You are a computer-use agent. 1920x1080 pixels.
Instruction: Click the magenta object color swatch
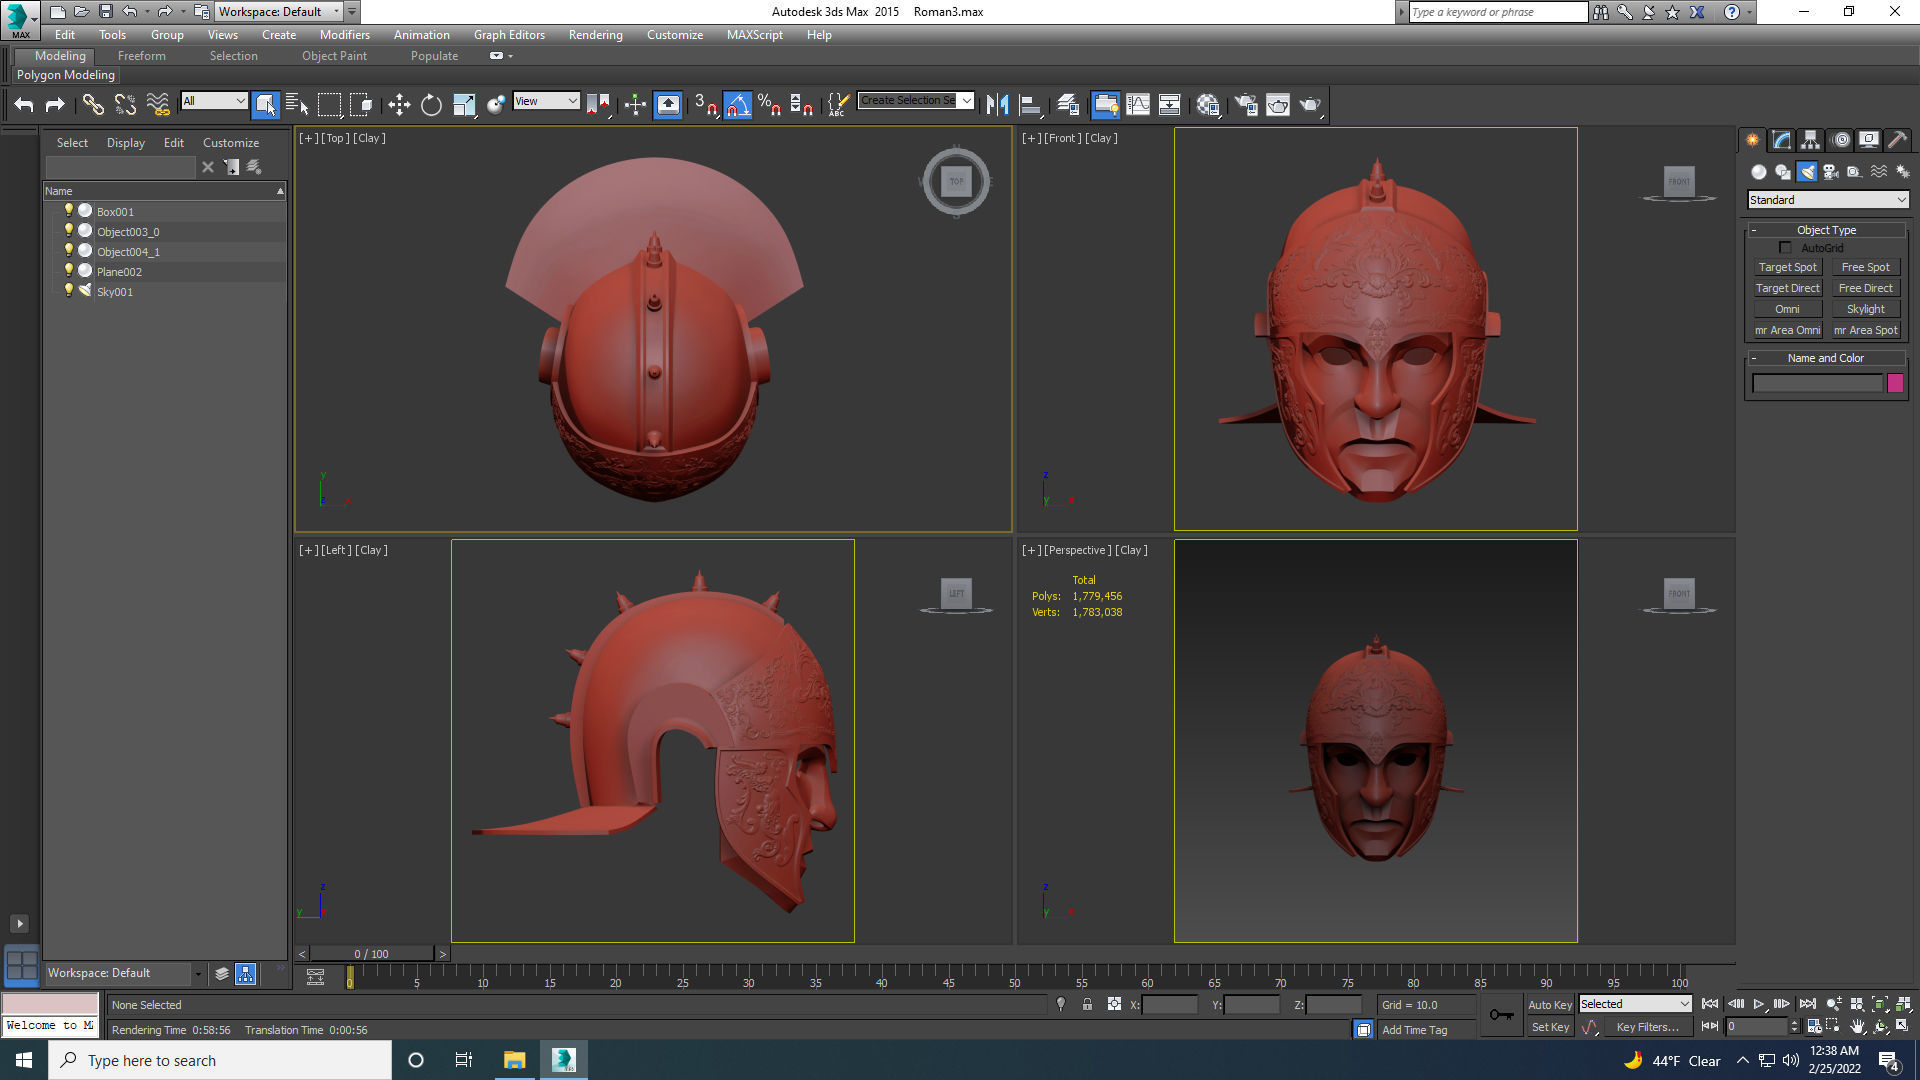(1895, 383)
